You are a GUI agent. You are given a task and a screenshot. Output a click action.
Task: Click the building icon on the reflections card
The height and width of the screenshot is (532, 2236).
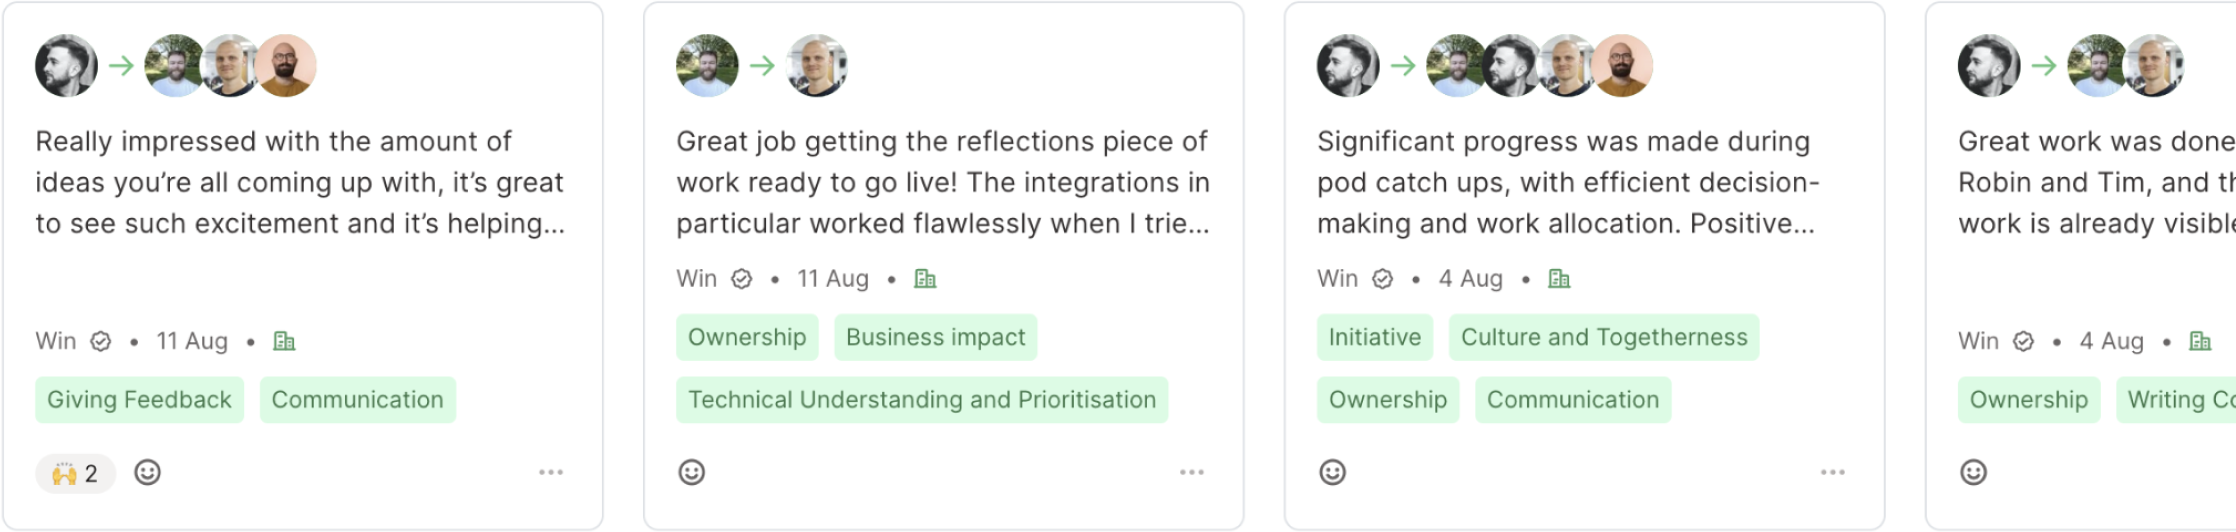(925, 279)
